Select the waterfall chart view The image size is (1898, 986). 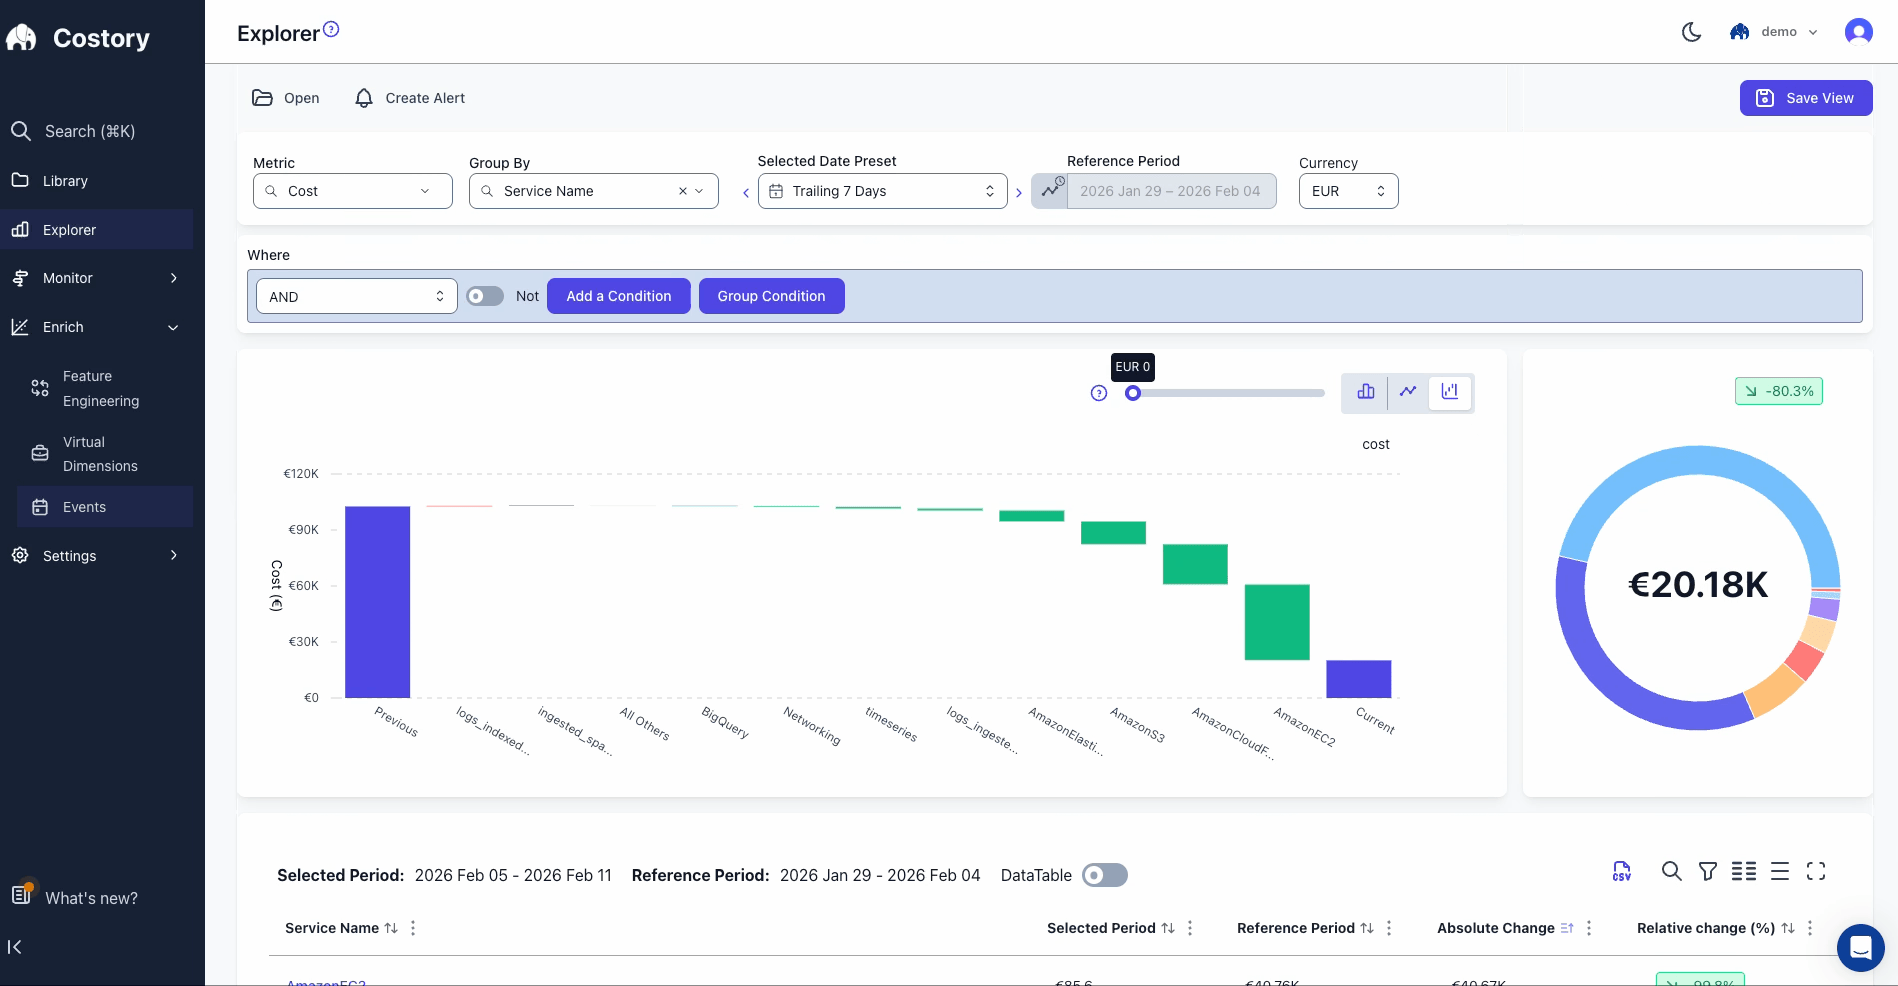1450,392
